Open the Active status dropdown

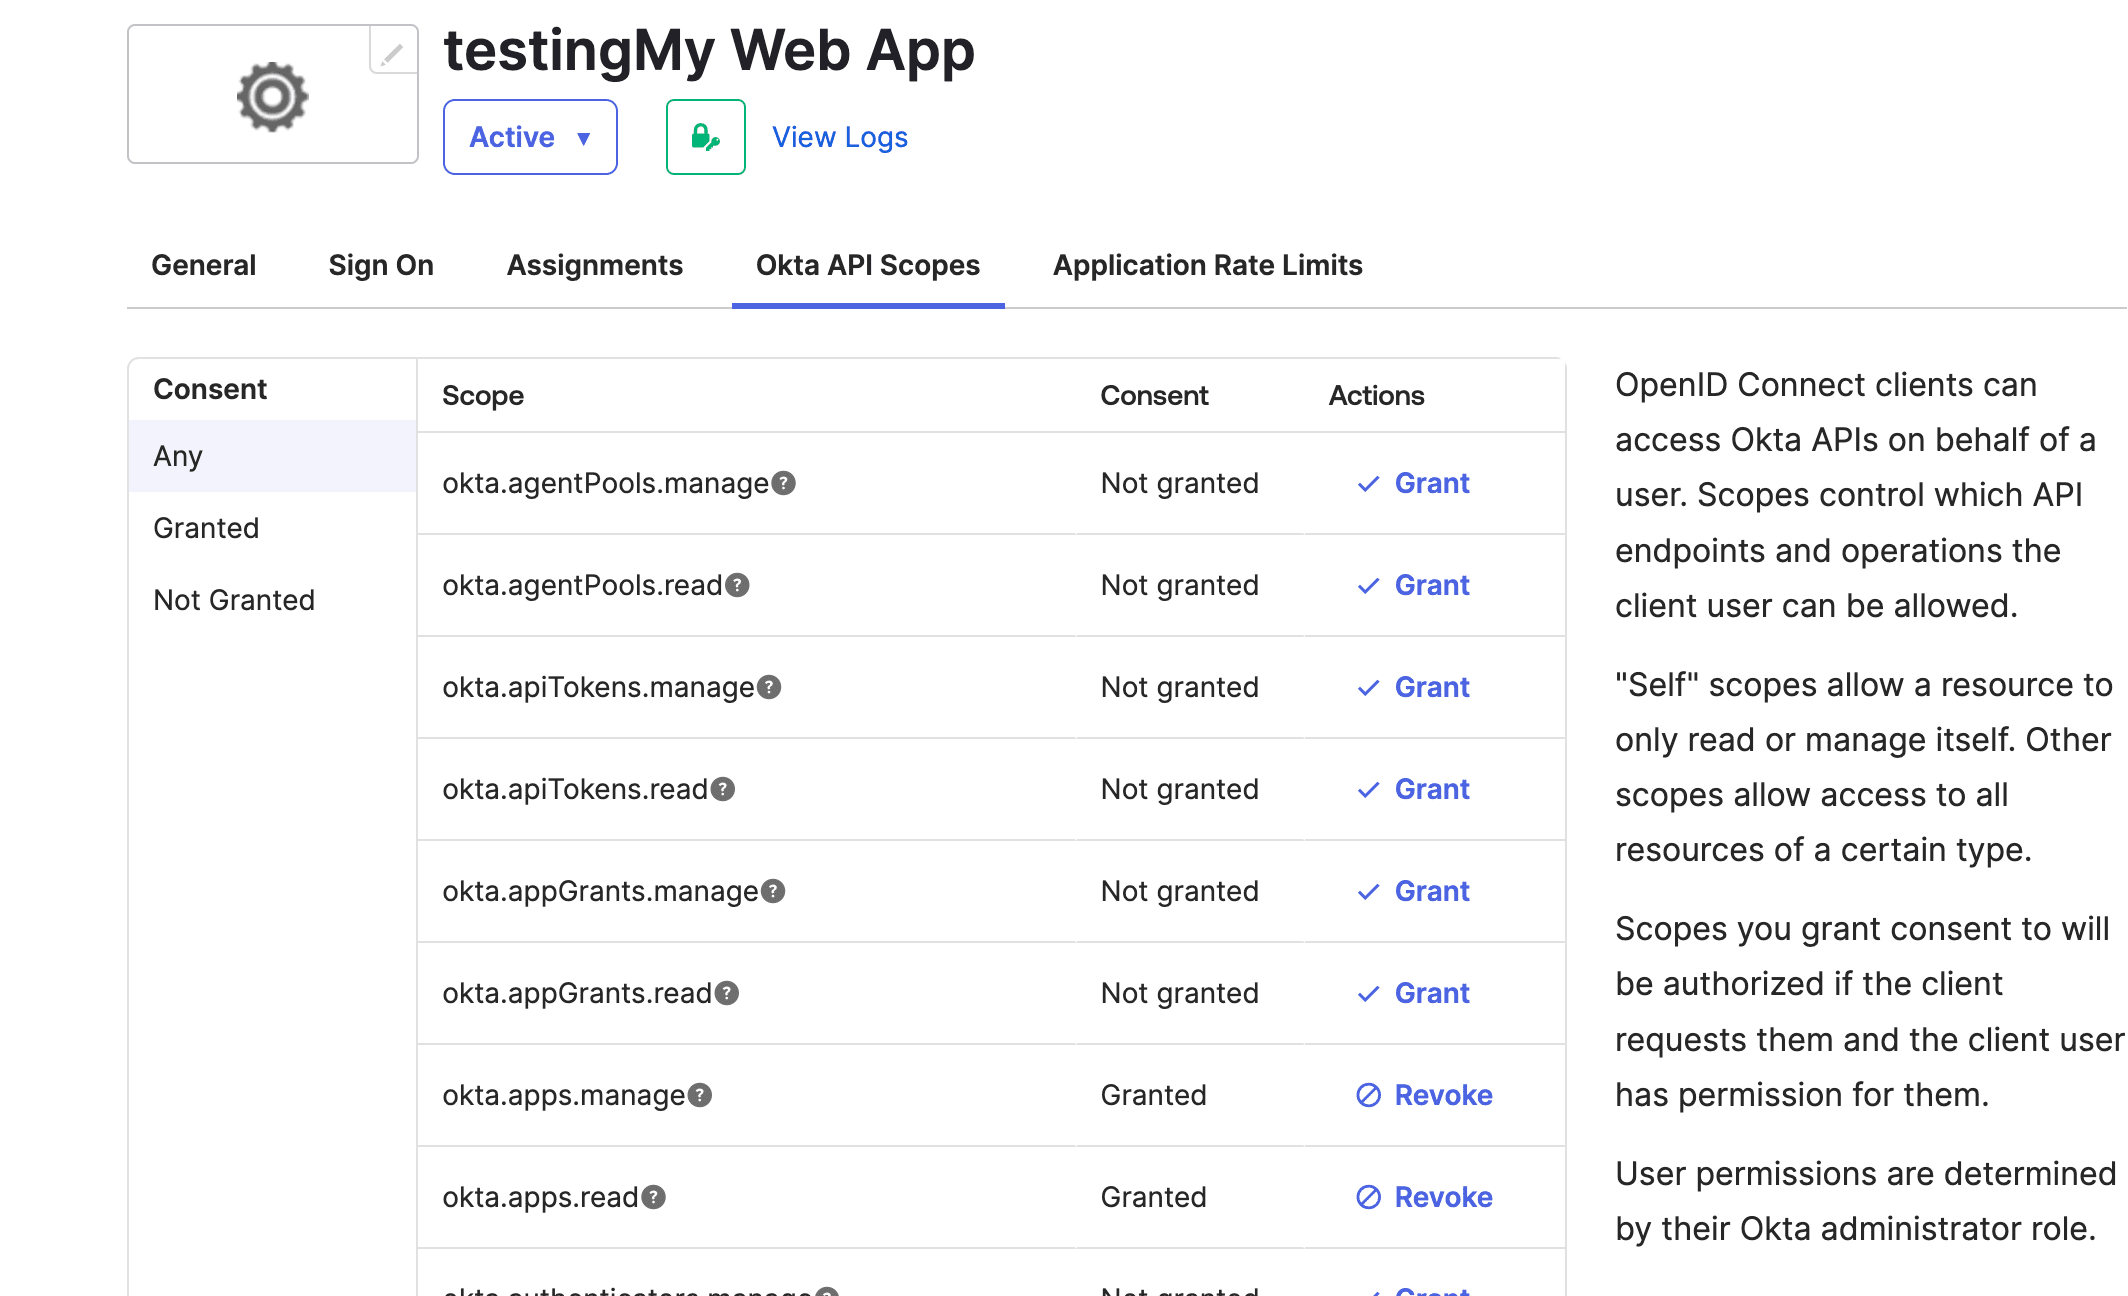(530, 137)
